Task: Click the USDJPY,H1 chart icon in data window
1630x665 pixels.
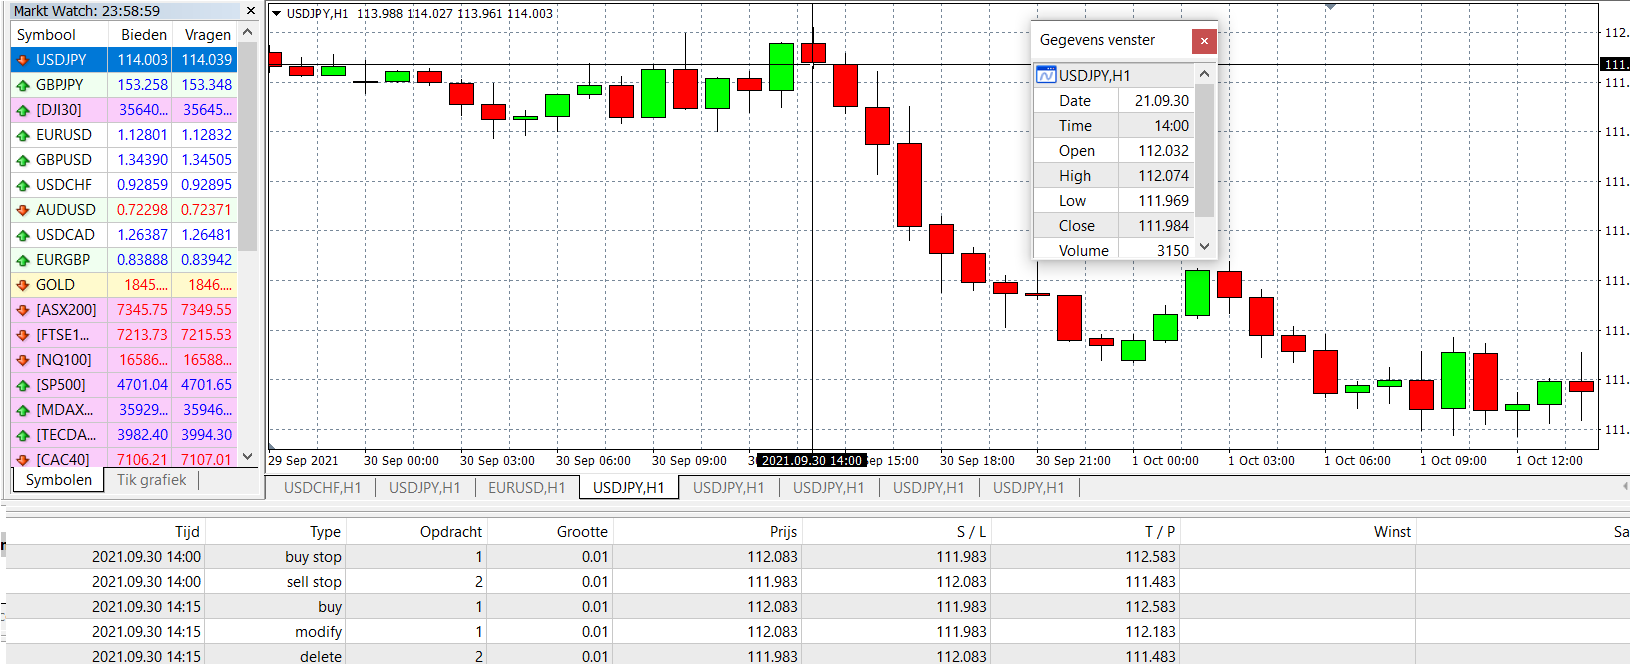Action: click(1046, 75)
